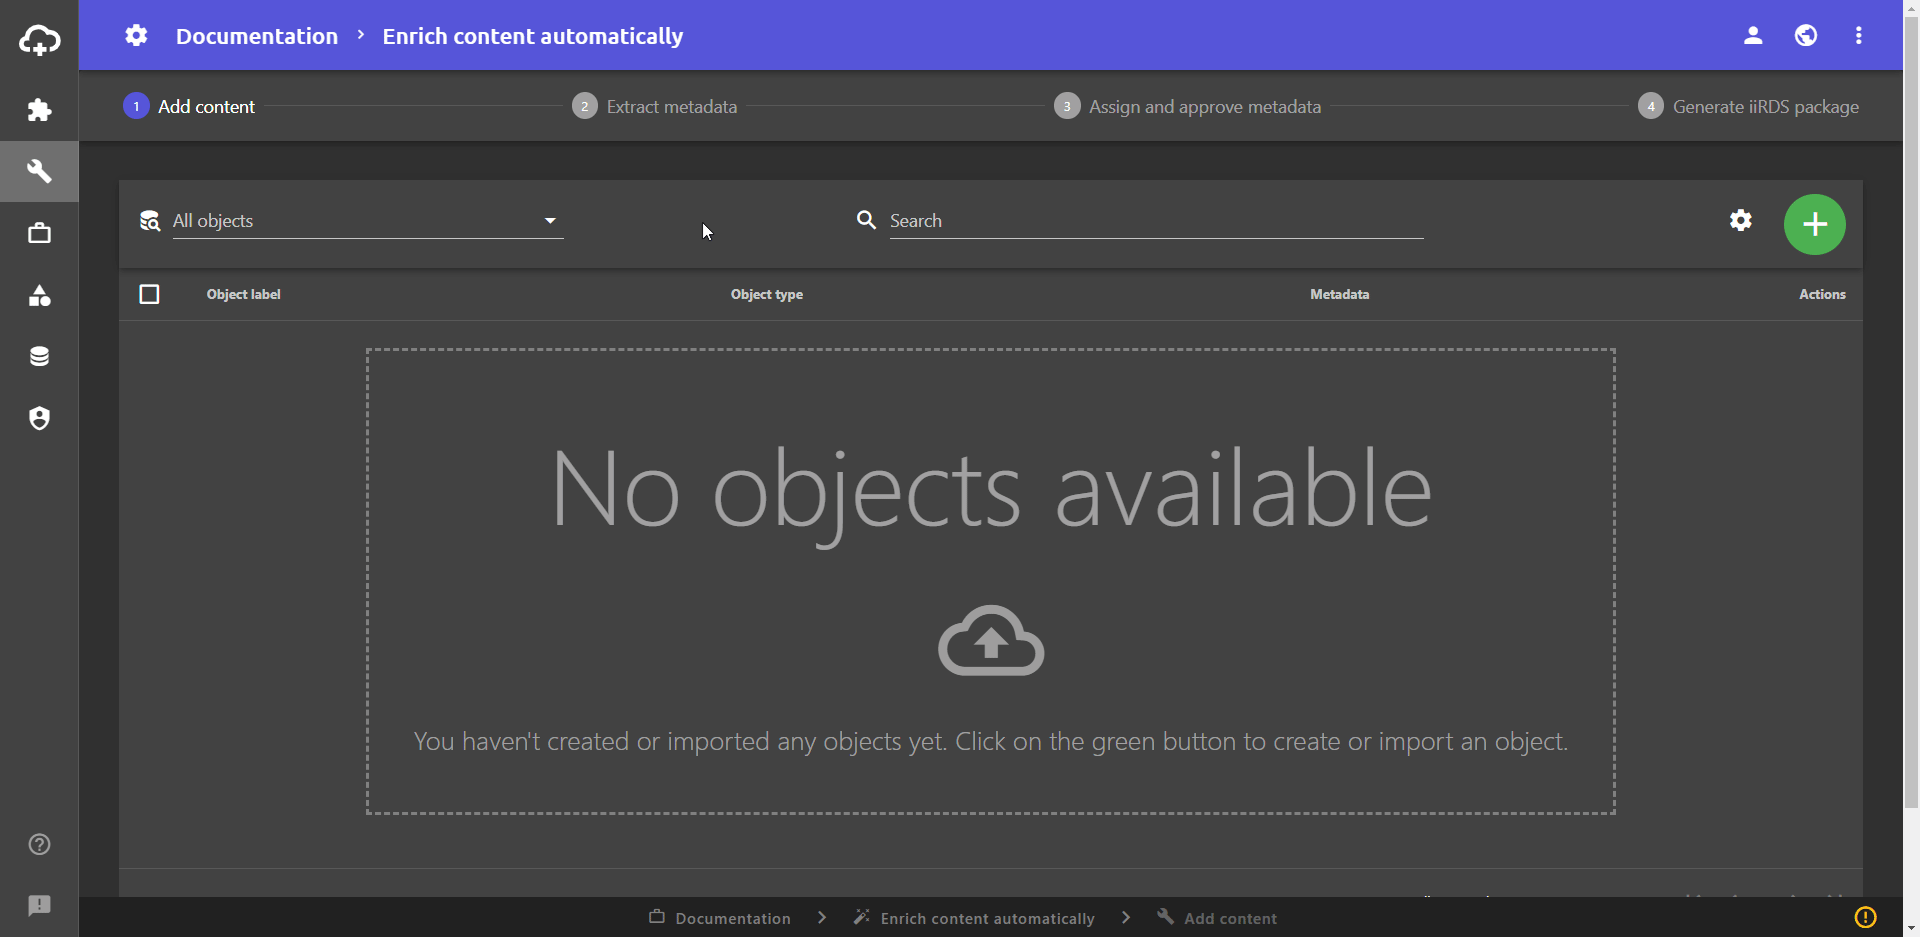This screenshot has width=1920, height=937.
Task: Go to step 2 Extract metadata
Action: coord(654,106)
